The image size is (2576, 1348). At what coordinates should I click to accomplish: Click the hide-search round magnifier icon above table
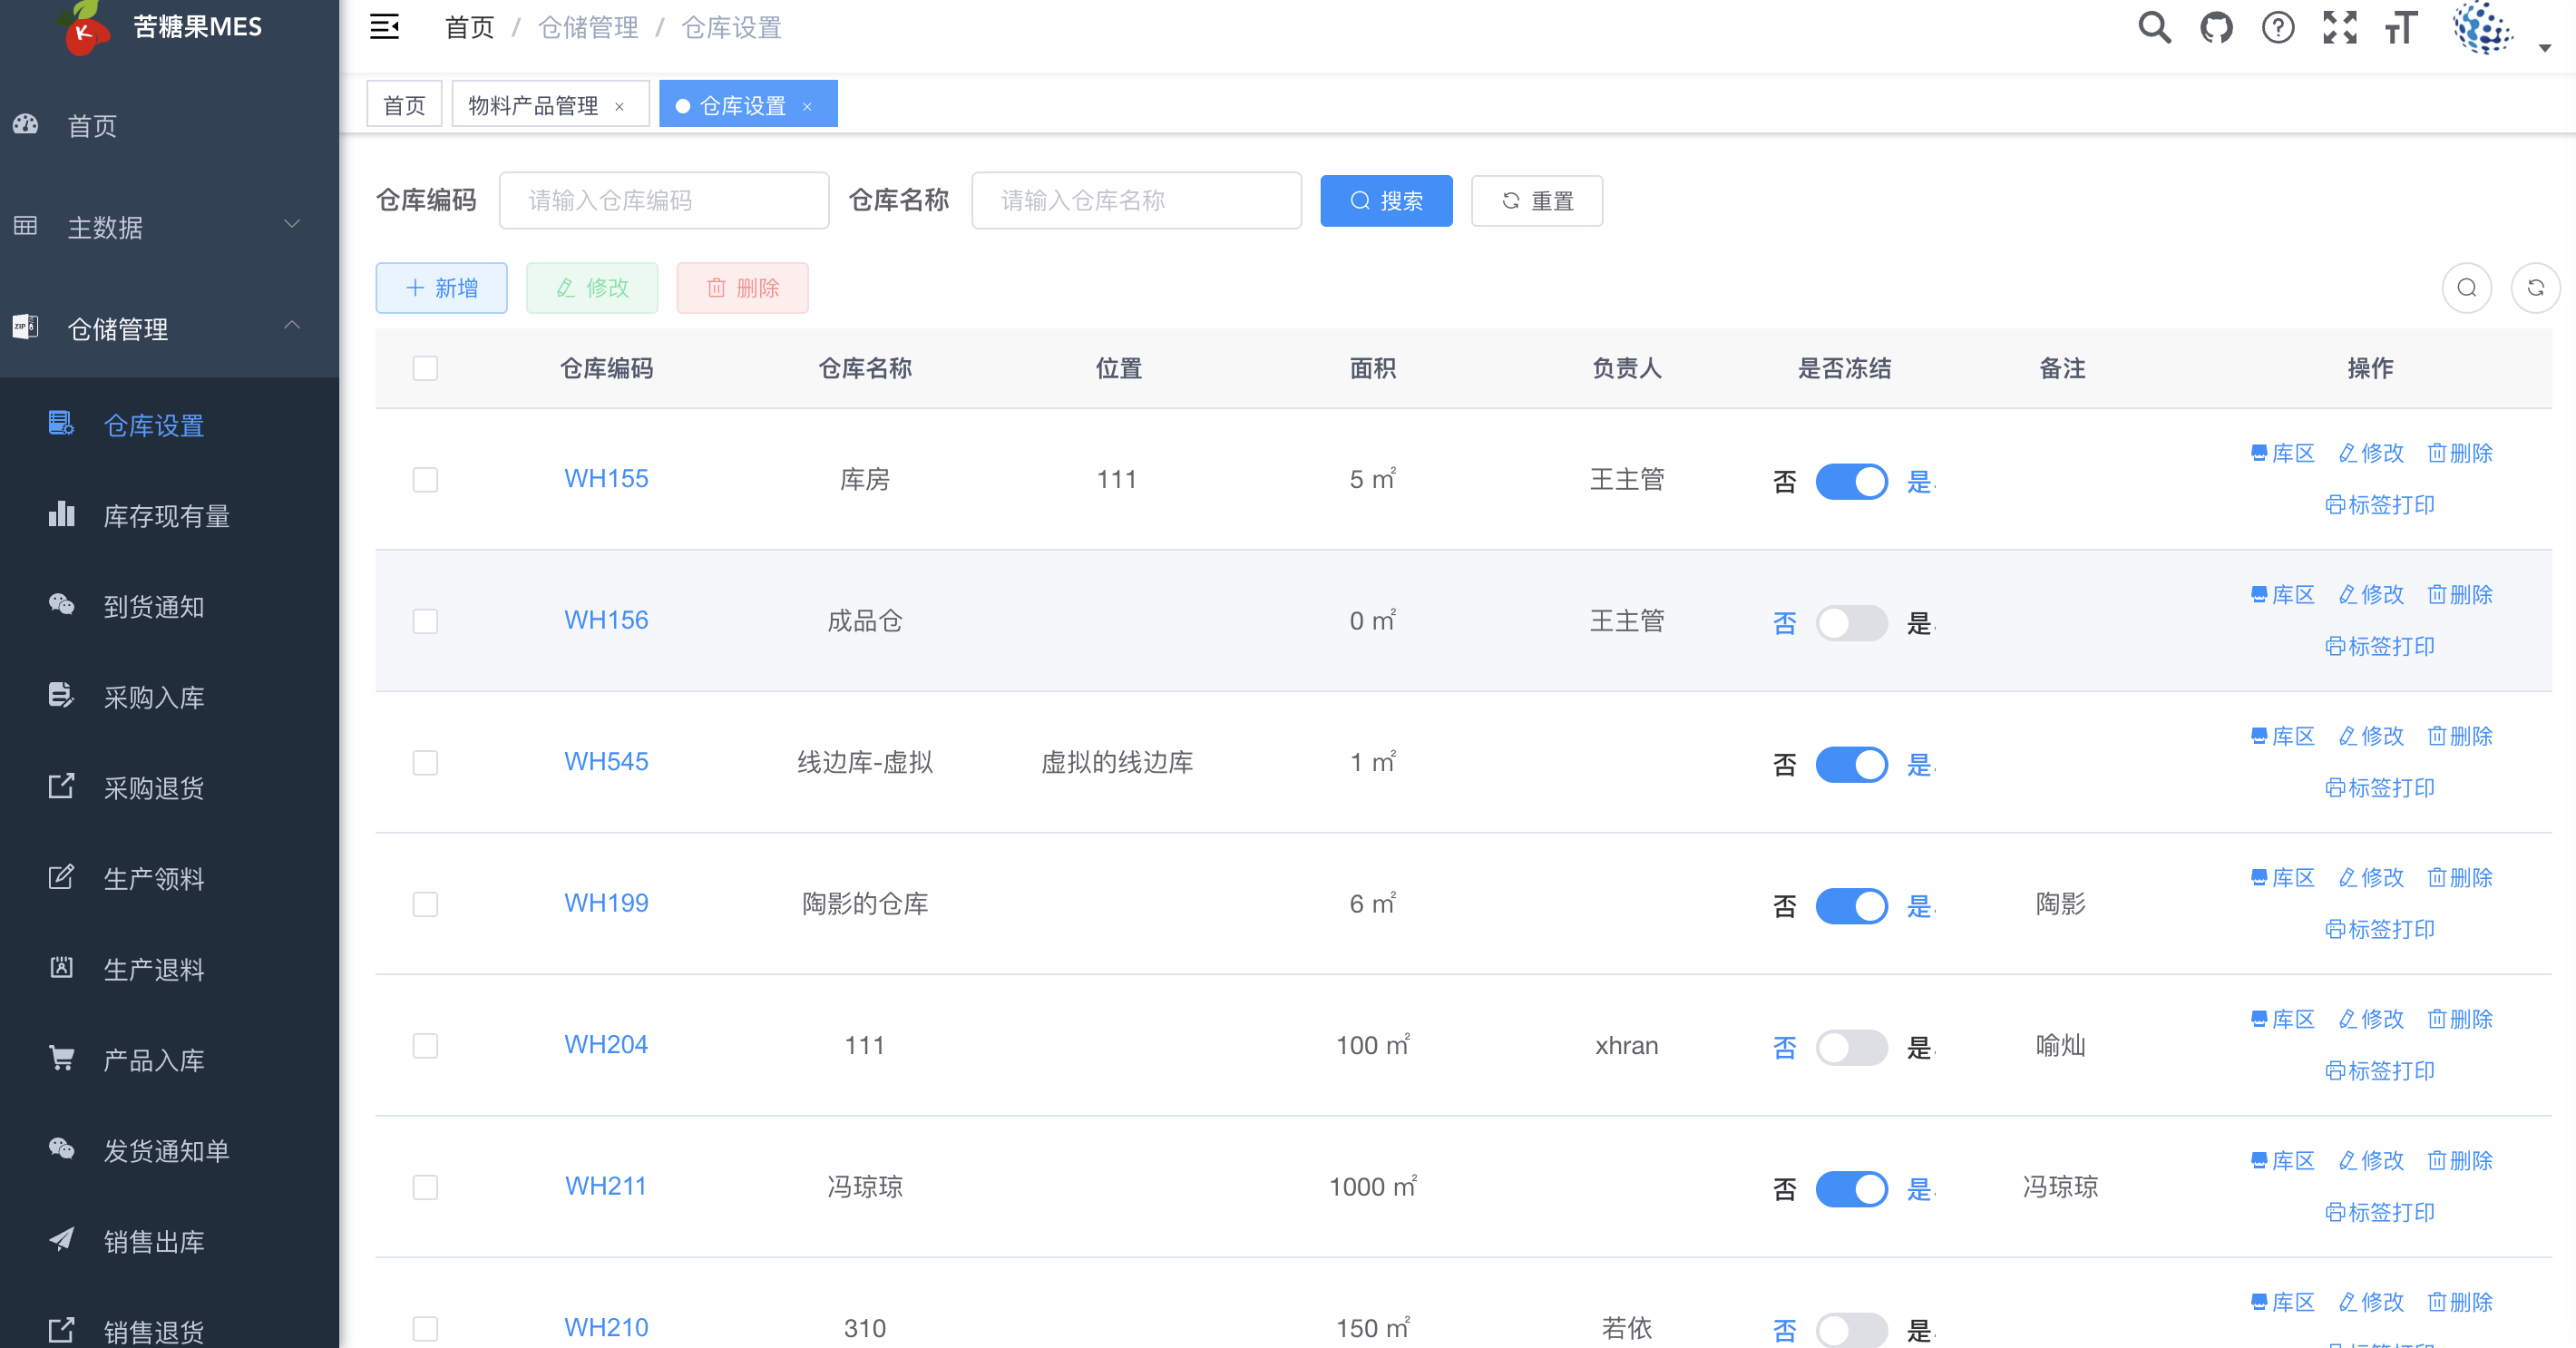click(2467, 288)
